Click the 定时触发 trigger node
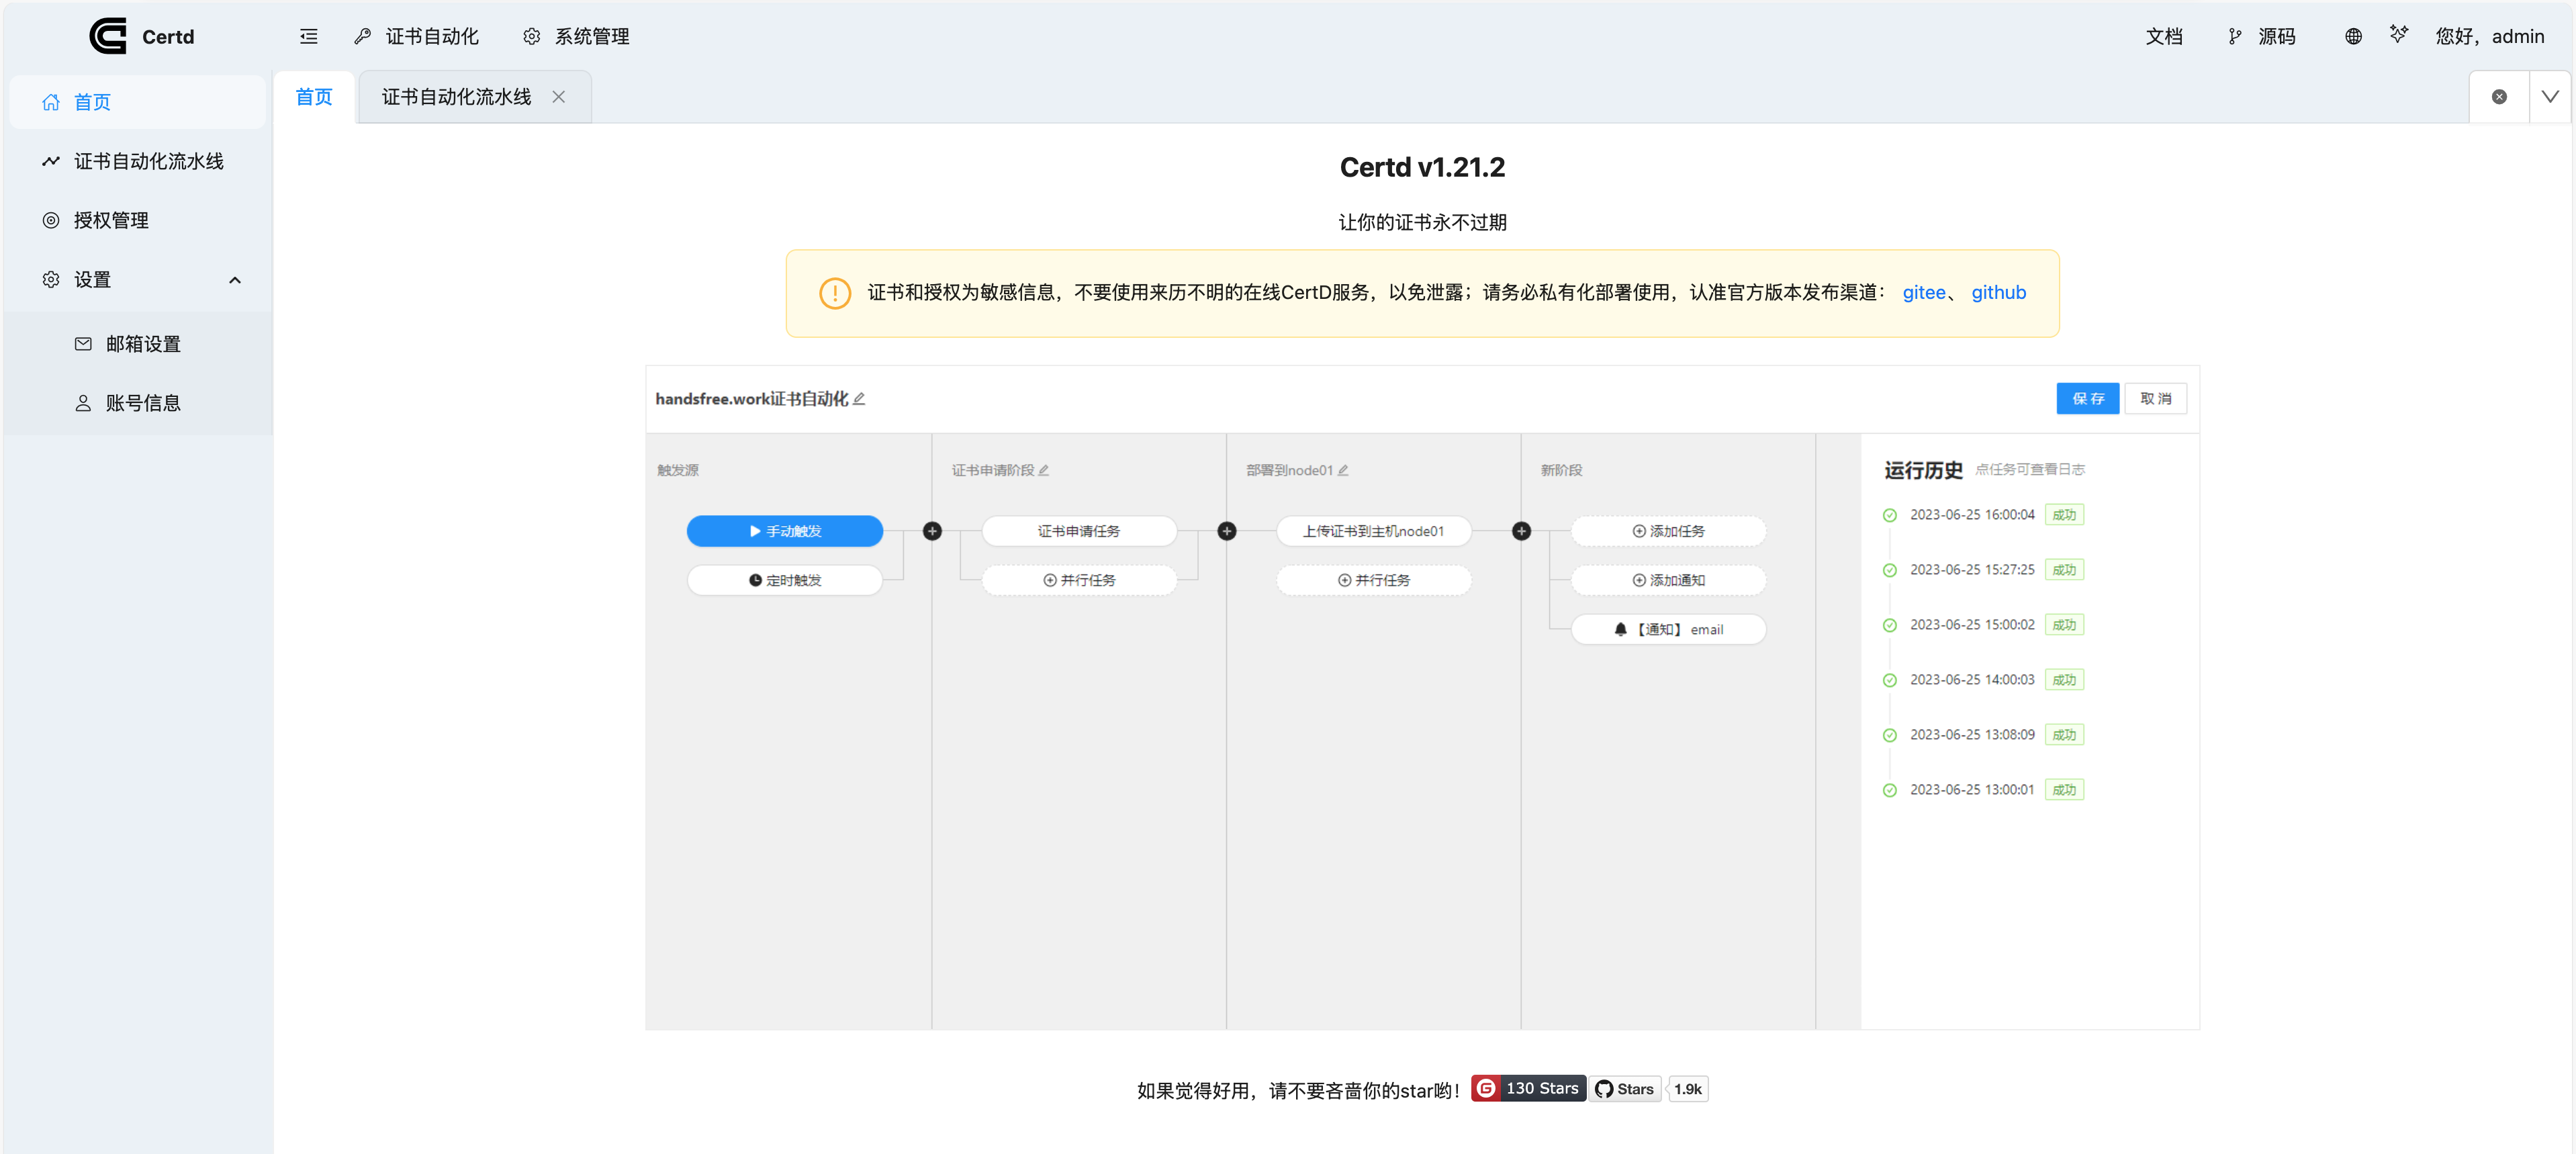The width and height of the screenshot is (2576, 1154). tap(784, 580)
